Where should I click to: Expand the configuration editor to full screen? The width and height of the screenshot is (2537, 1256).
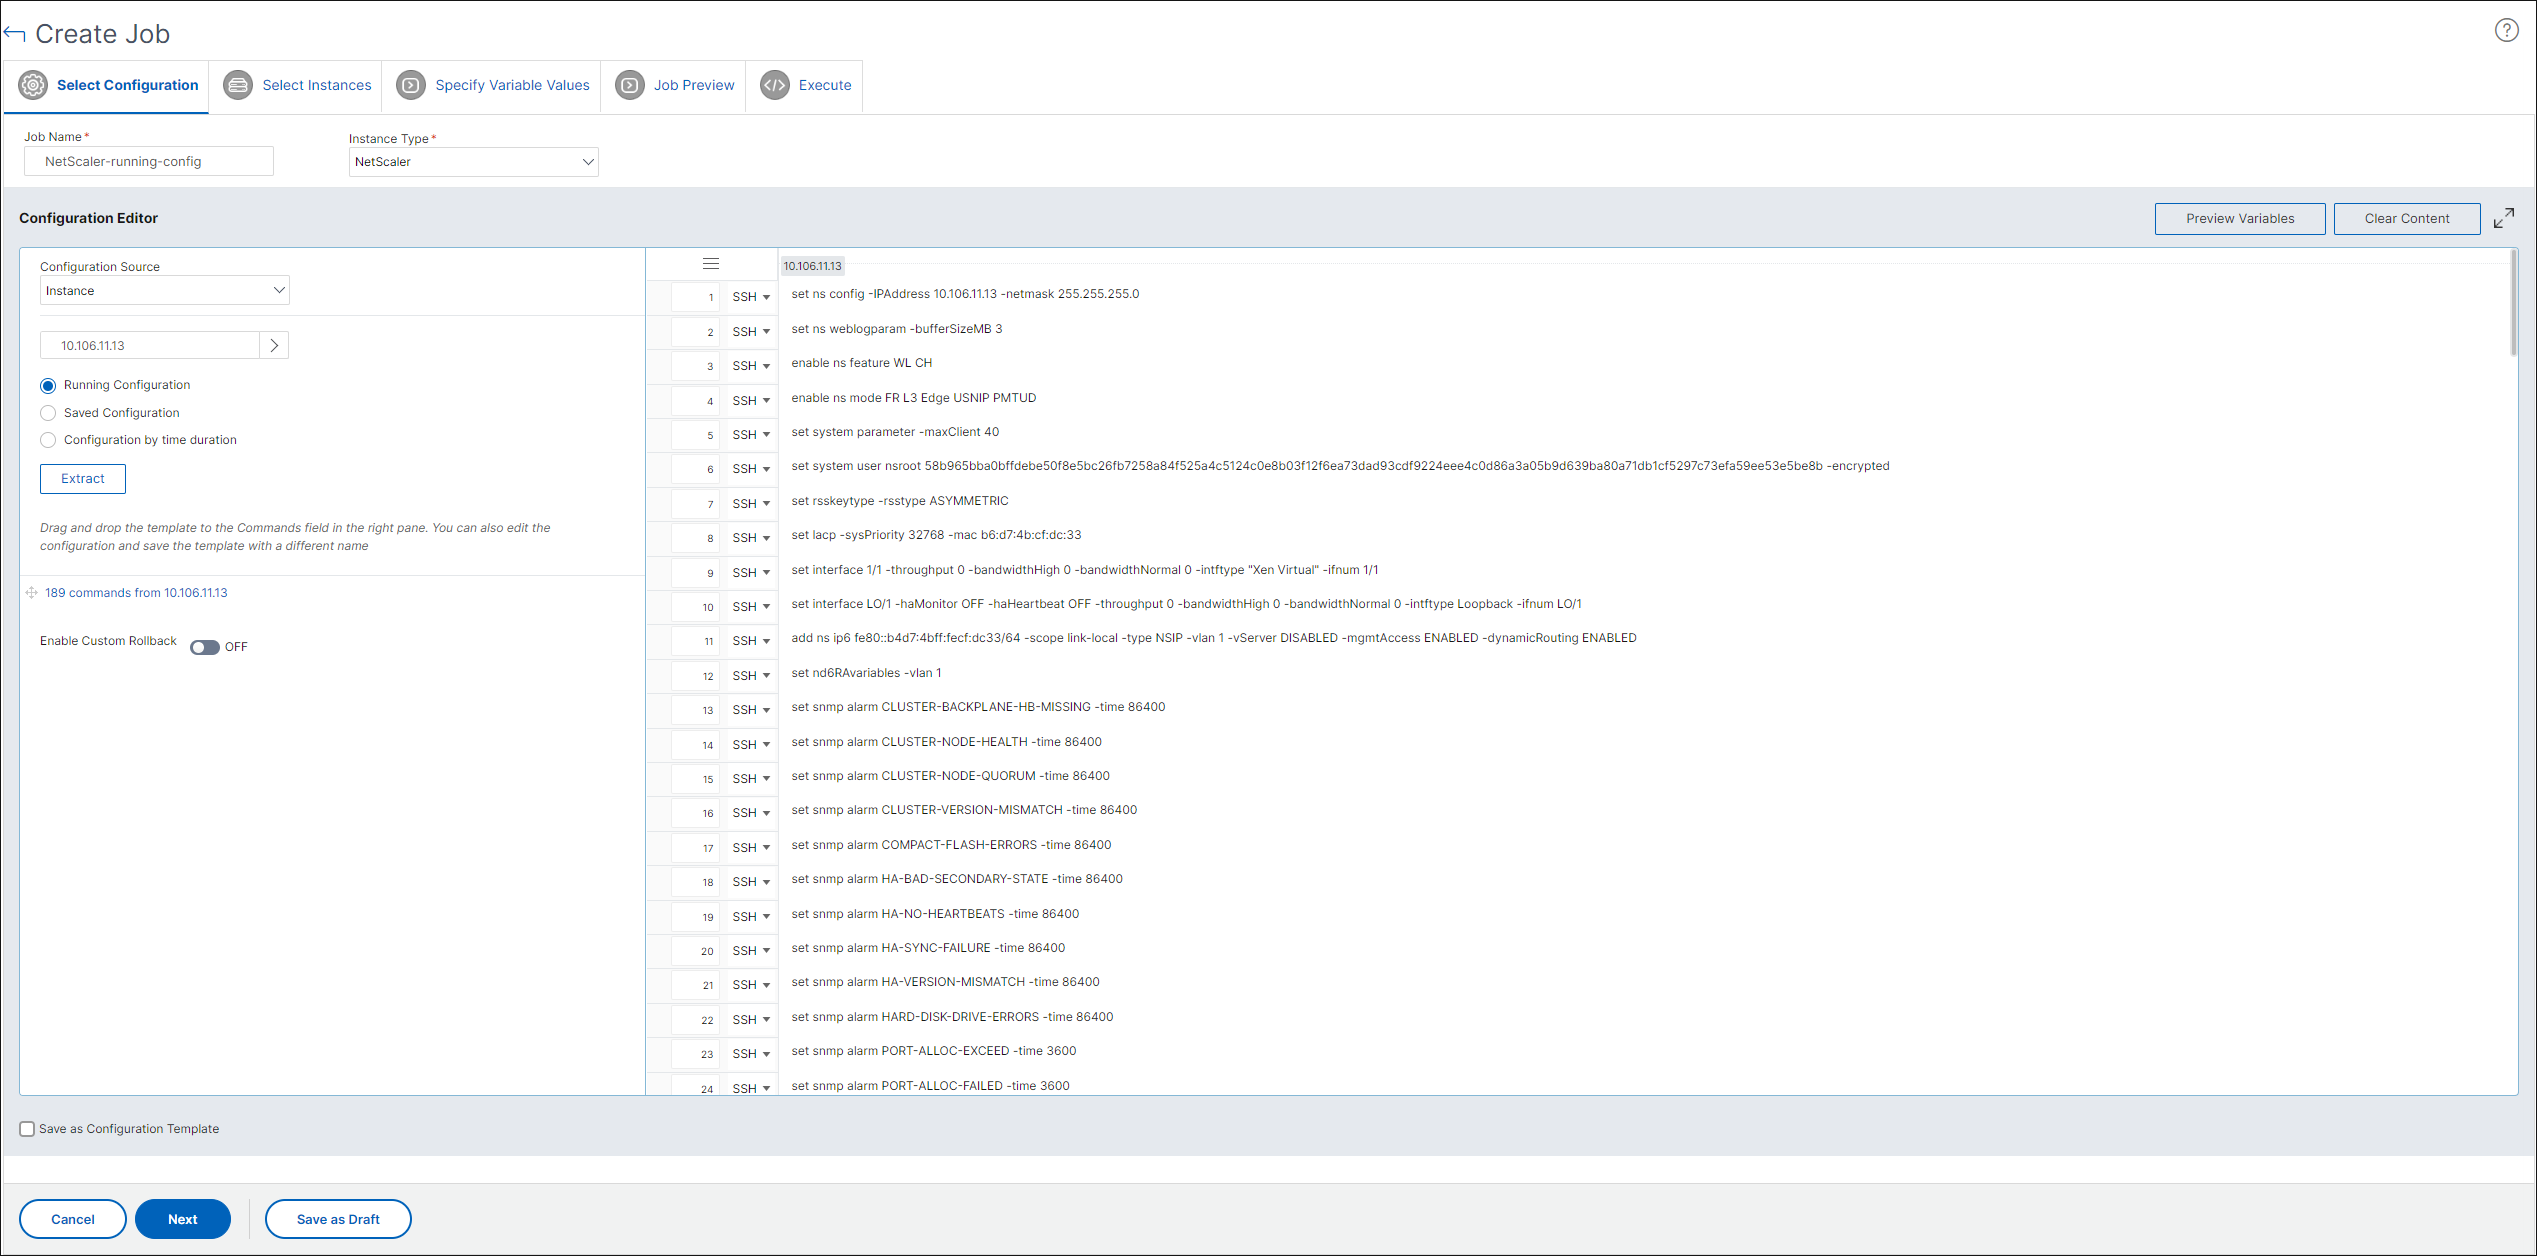(2504, 218)
